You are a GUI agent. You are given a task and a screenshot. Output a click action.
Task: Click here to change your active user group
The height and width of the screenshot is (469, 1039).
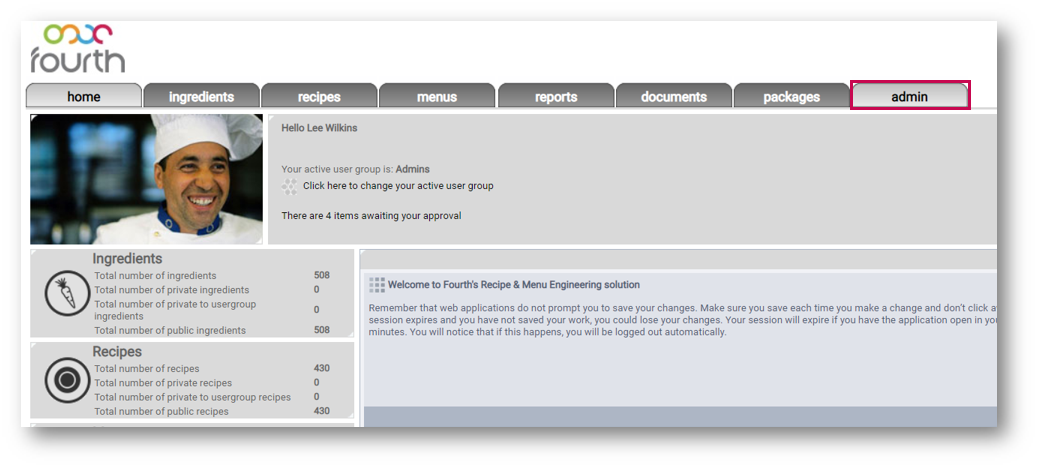click(398, 186)
